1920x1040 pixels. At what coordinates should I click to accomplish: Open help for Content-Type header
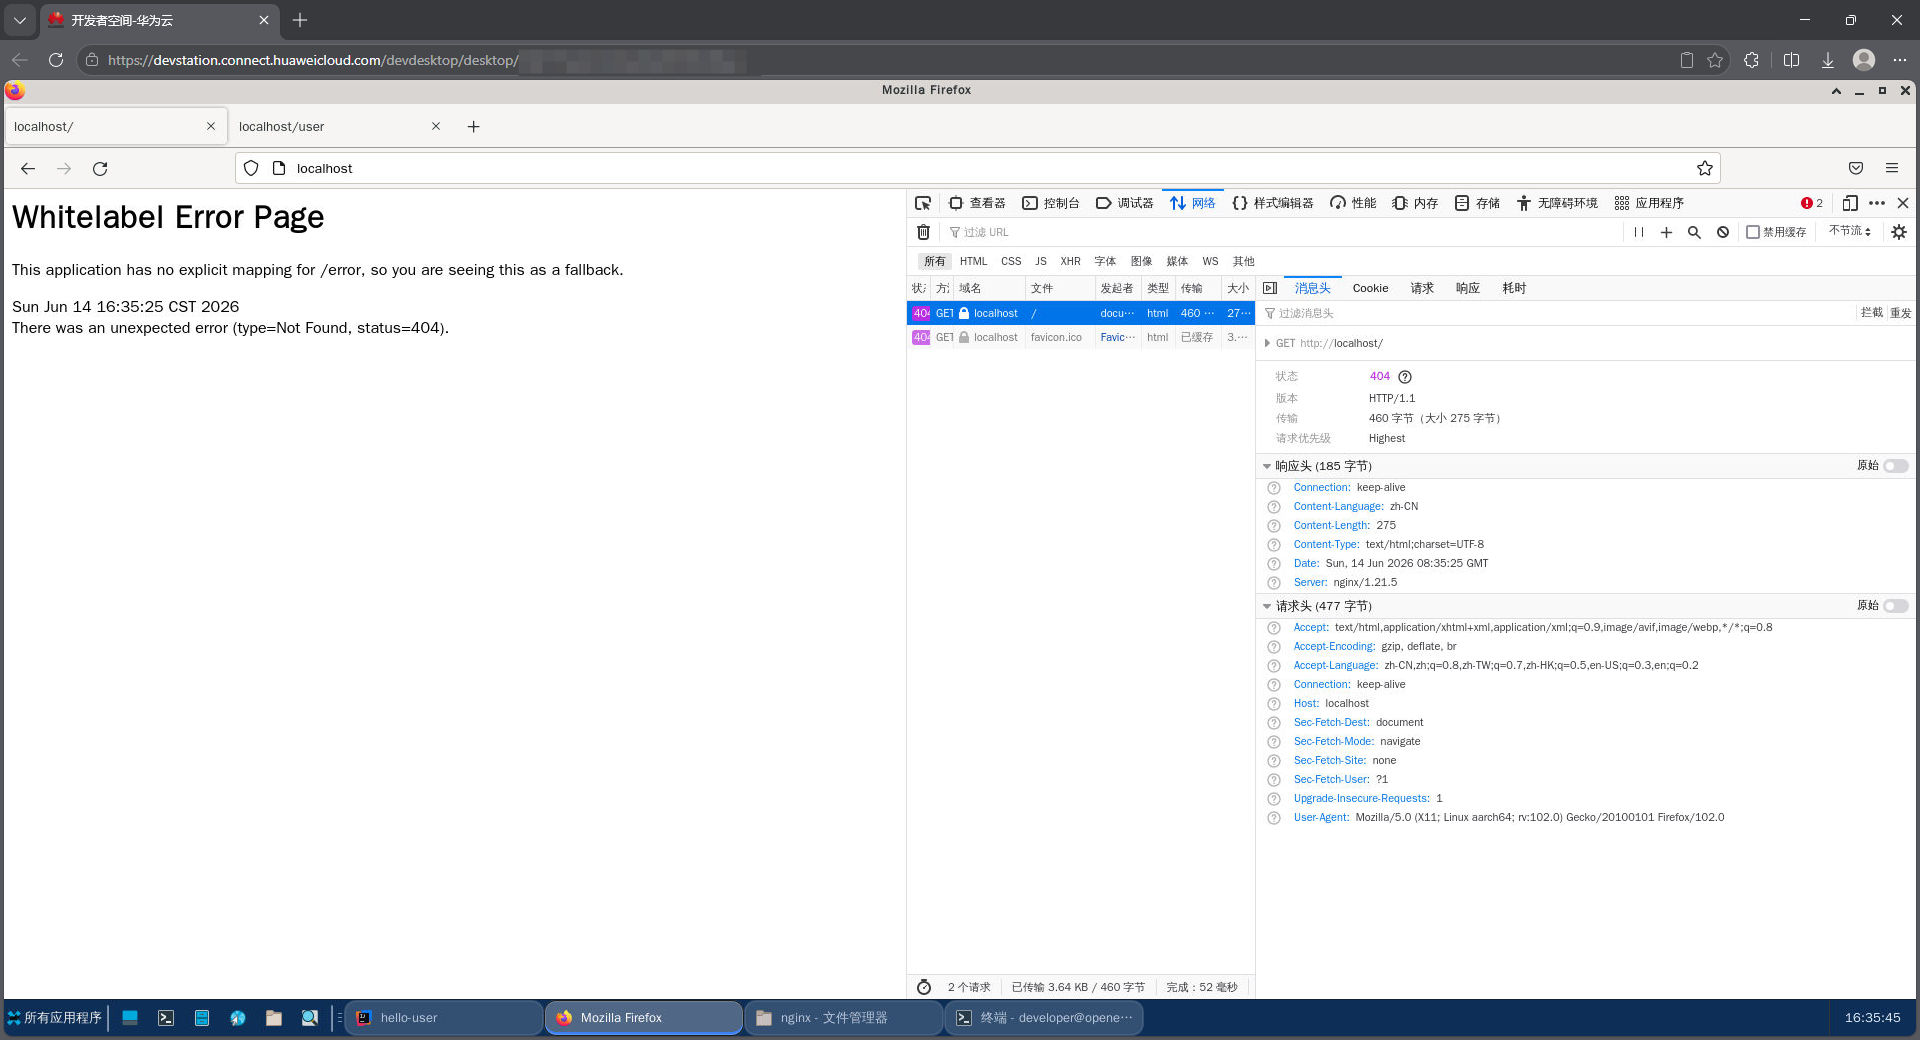click(1273, 545)
